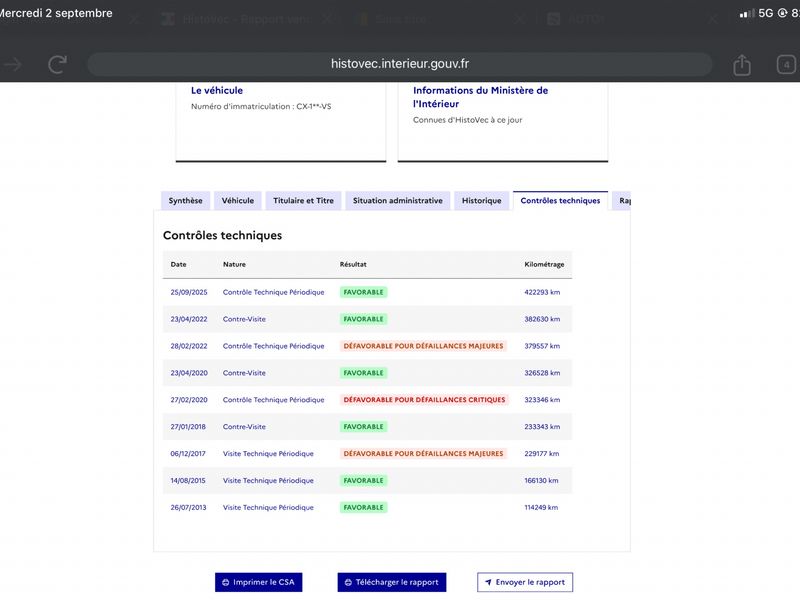This screenshot has width=800, height=600.
Task: Tap the Safari reload page icon
Action: (58, 64)
